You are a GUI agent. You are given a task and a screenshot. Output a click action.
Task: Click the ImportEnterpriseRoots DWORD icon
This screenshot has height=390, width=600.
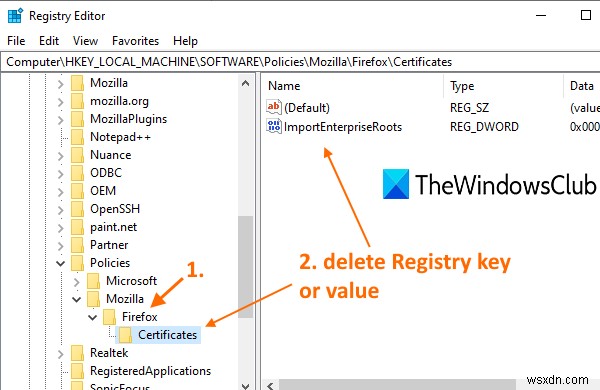274,126
